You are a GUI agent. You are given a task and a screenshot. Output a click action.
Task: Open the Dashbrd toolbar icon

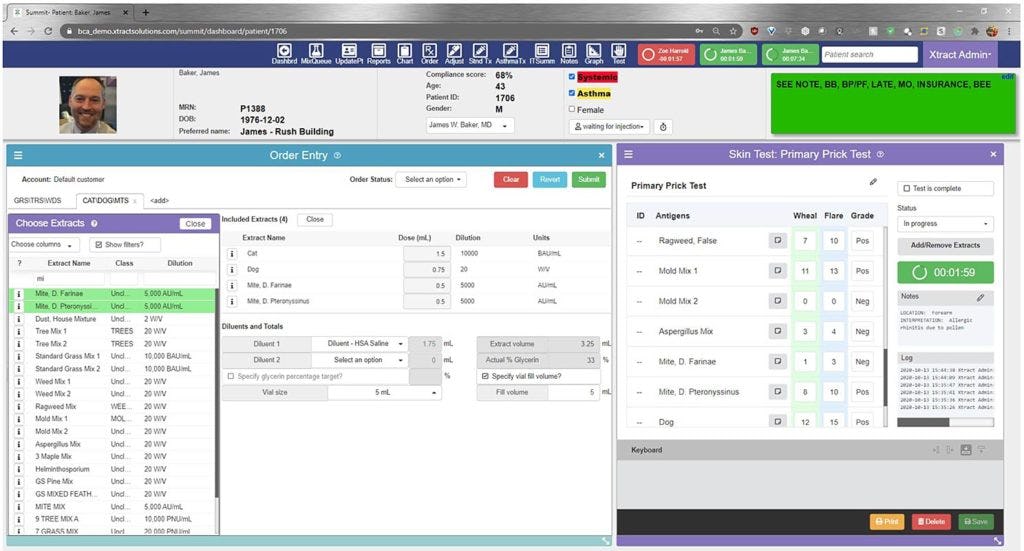[284, 54]
